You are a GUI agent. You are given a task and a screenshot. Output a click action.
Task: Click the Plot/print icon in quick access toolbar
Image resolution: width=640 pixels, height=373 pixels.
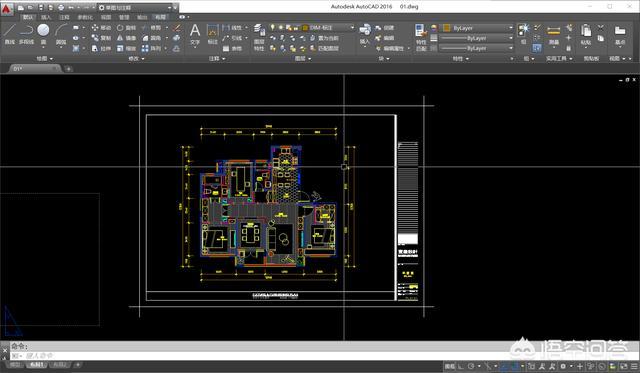[61, 7]
